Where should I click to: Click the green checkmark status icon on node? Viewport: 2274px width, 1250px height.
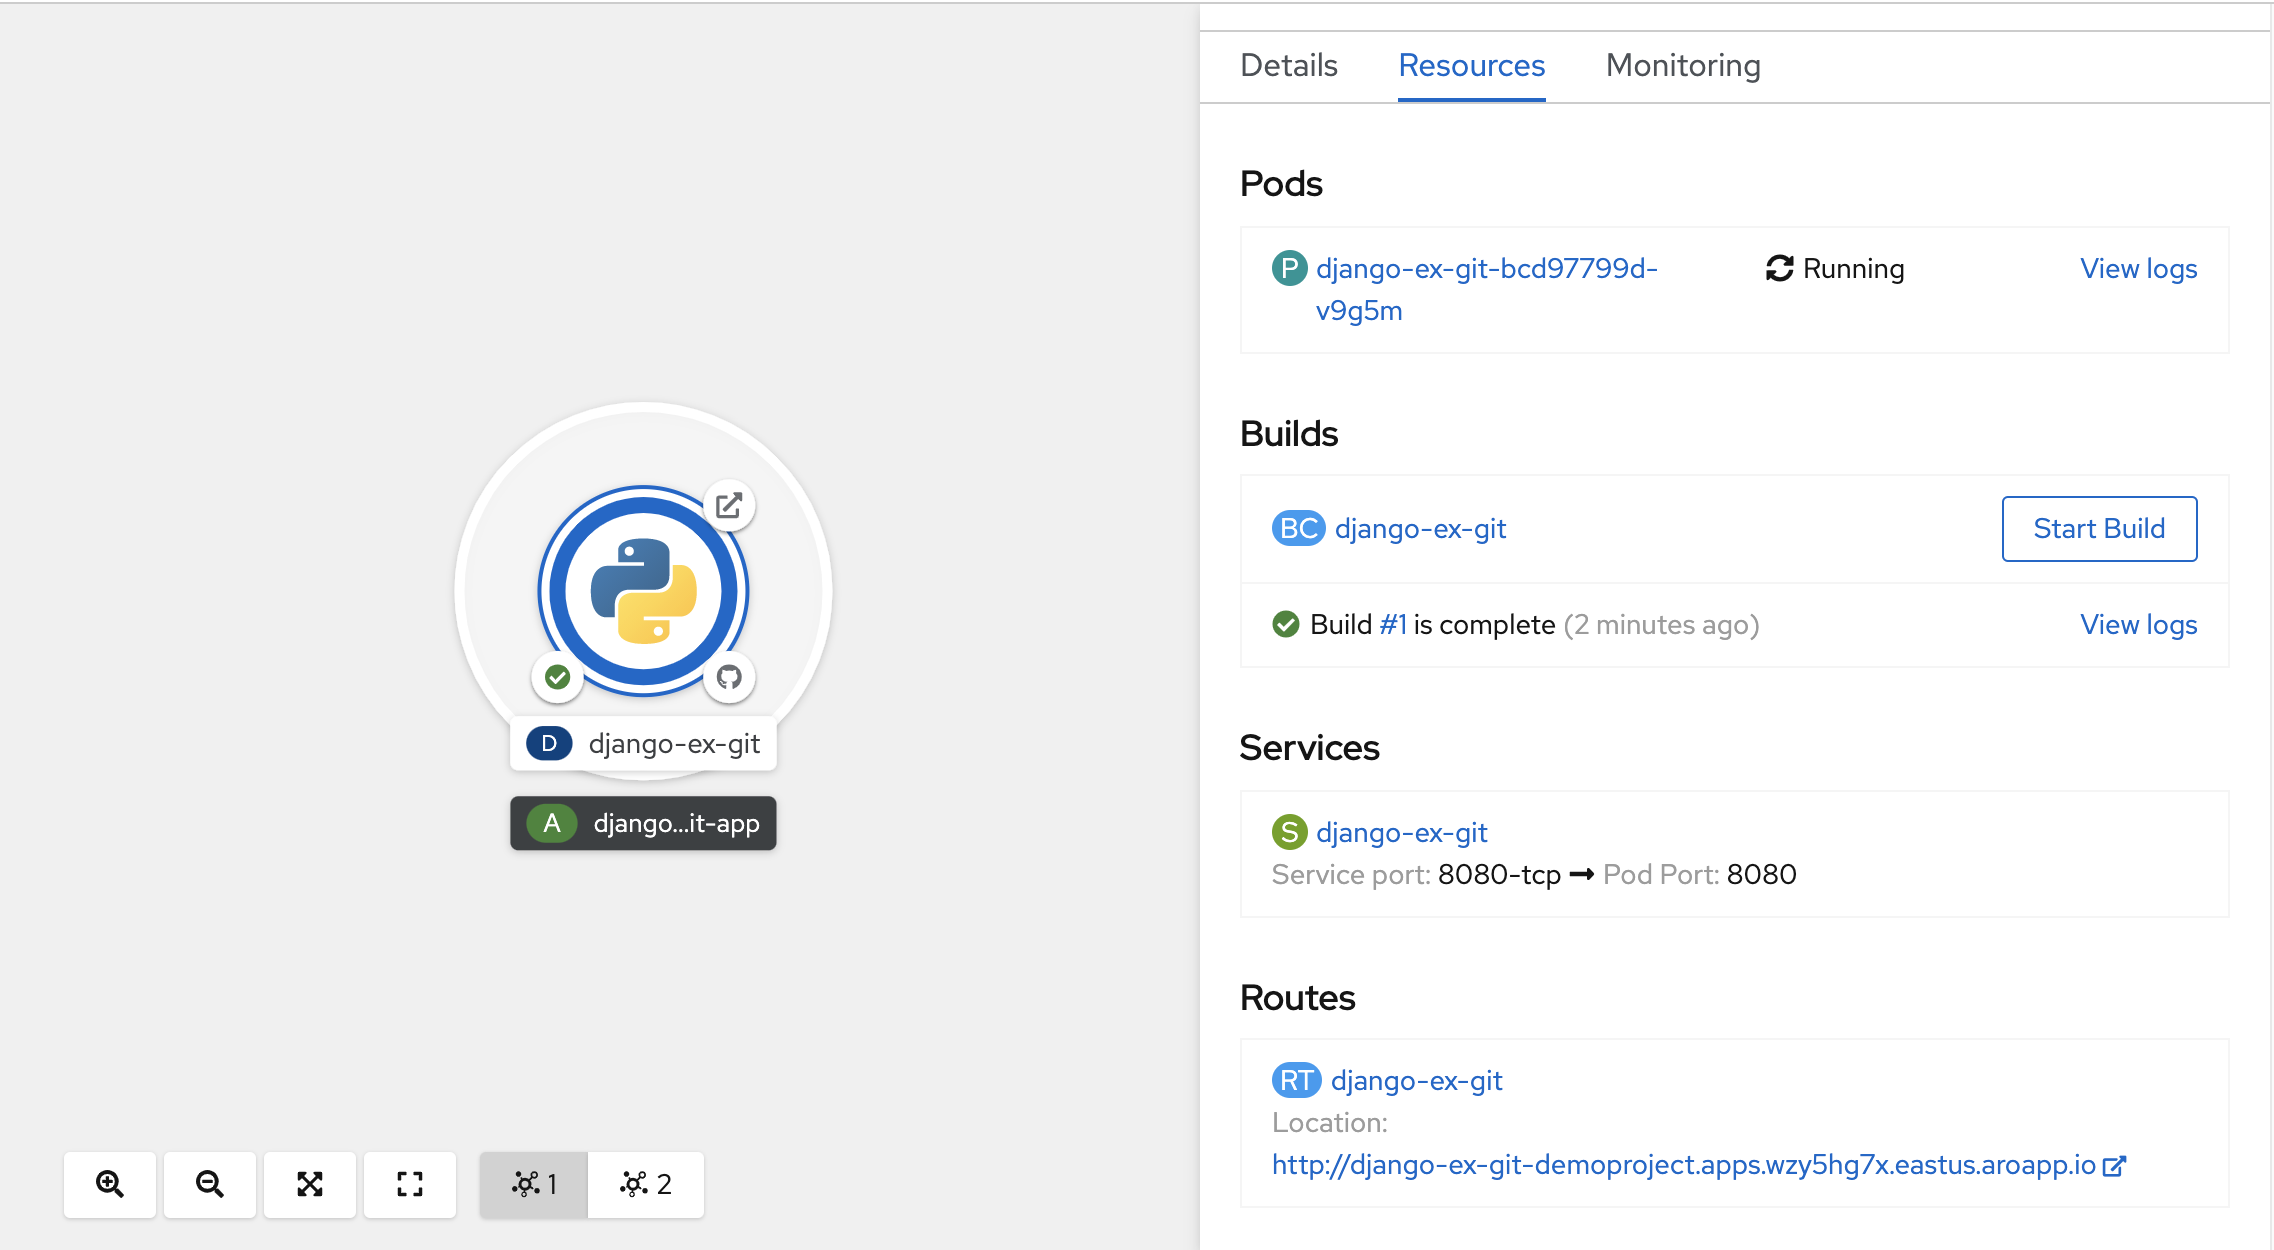(555, 677)
